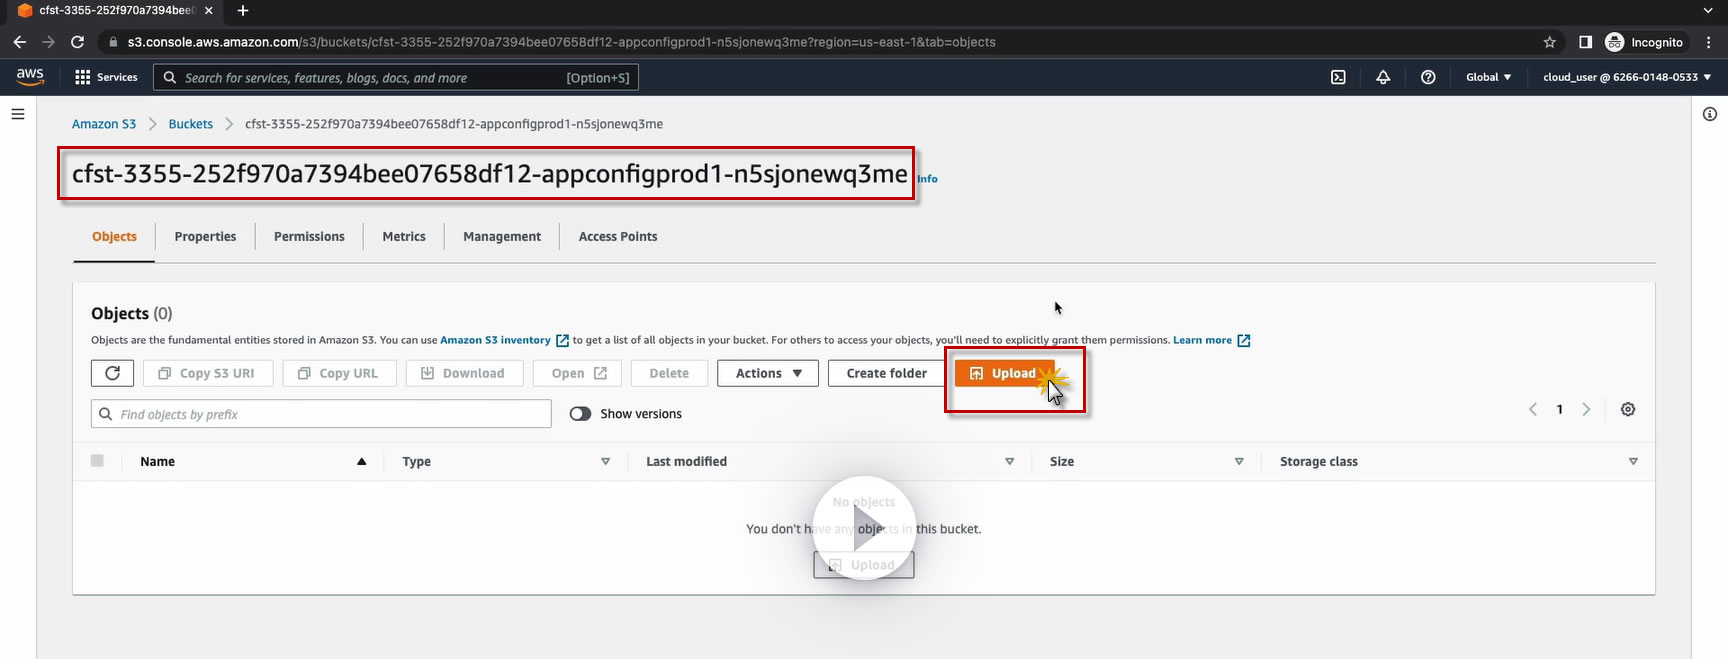Open Last modified column sort arrow
This screenshot has width=1728, height=659.
(1009, 462)
